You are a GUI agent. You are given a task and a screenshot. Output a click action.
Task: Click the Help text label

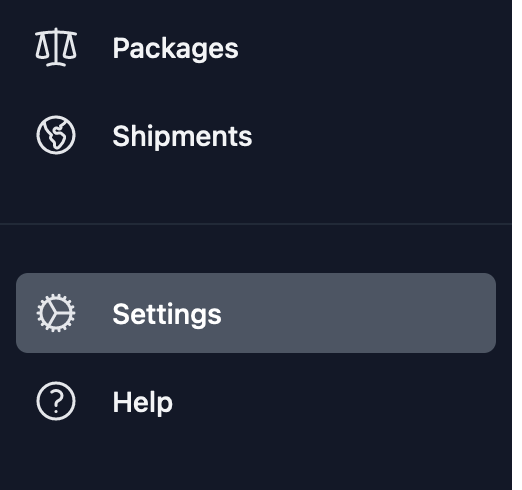point(143,402)
